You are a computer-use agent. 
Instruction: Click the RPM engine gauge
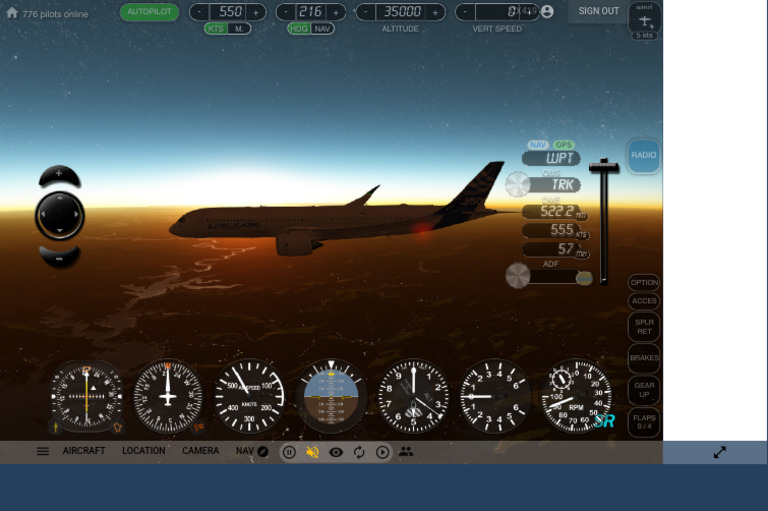tap(576, 396)
